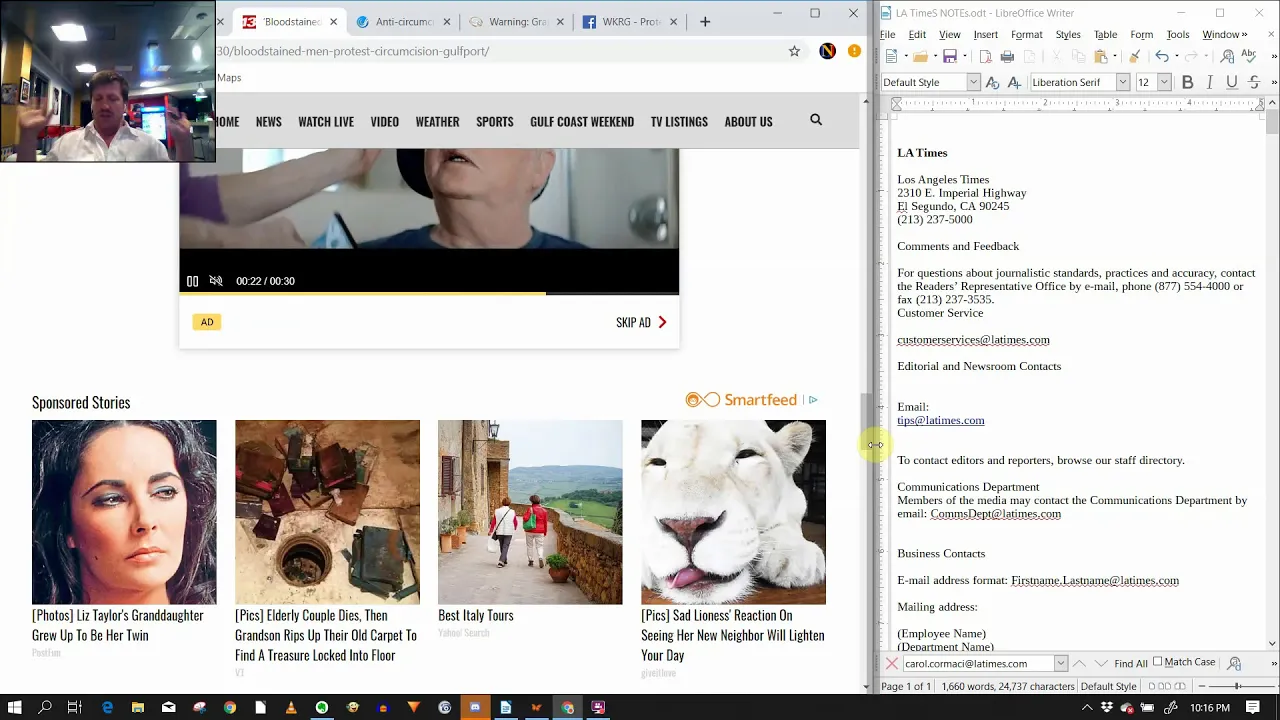Expand the Font Size dropdown
This screenshot has width=1280, height=720.
[x=1164, y=82]
